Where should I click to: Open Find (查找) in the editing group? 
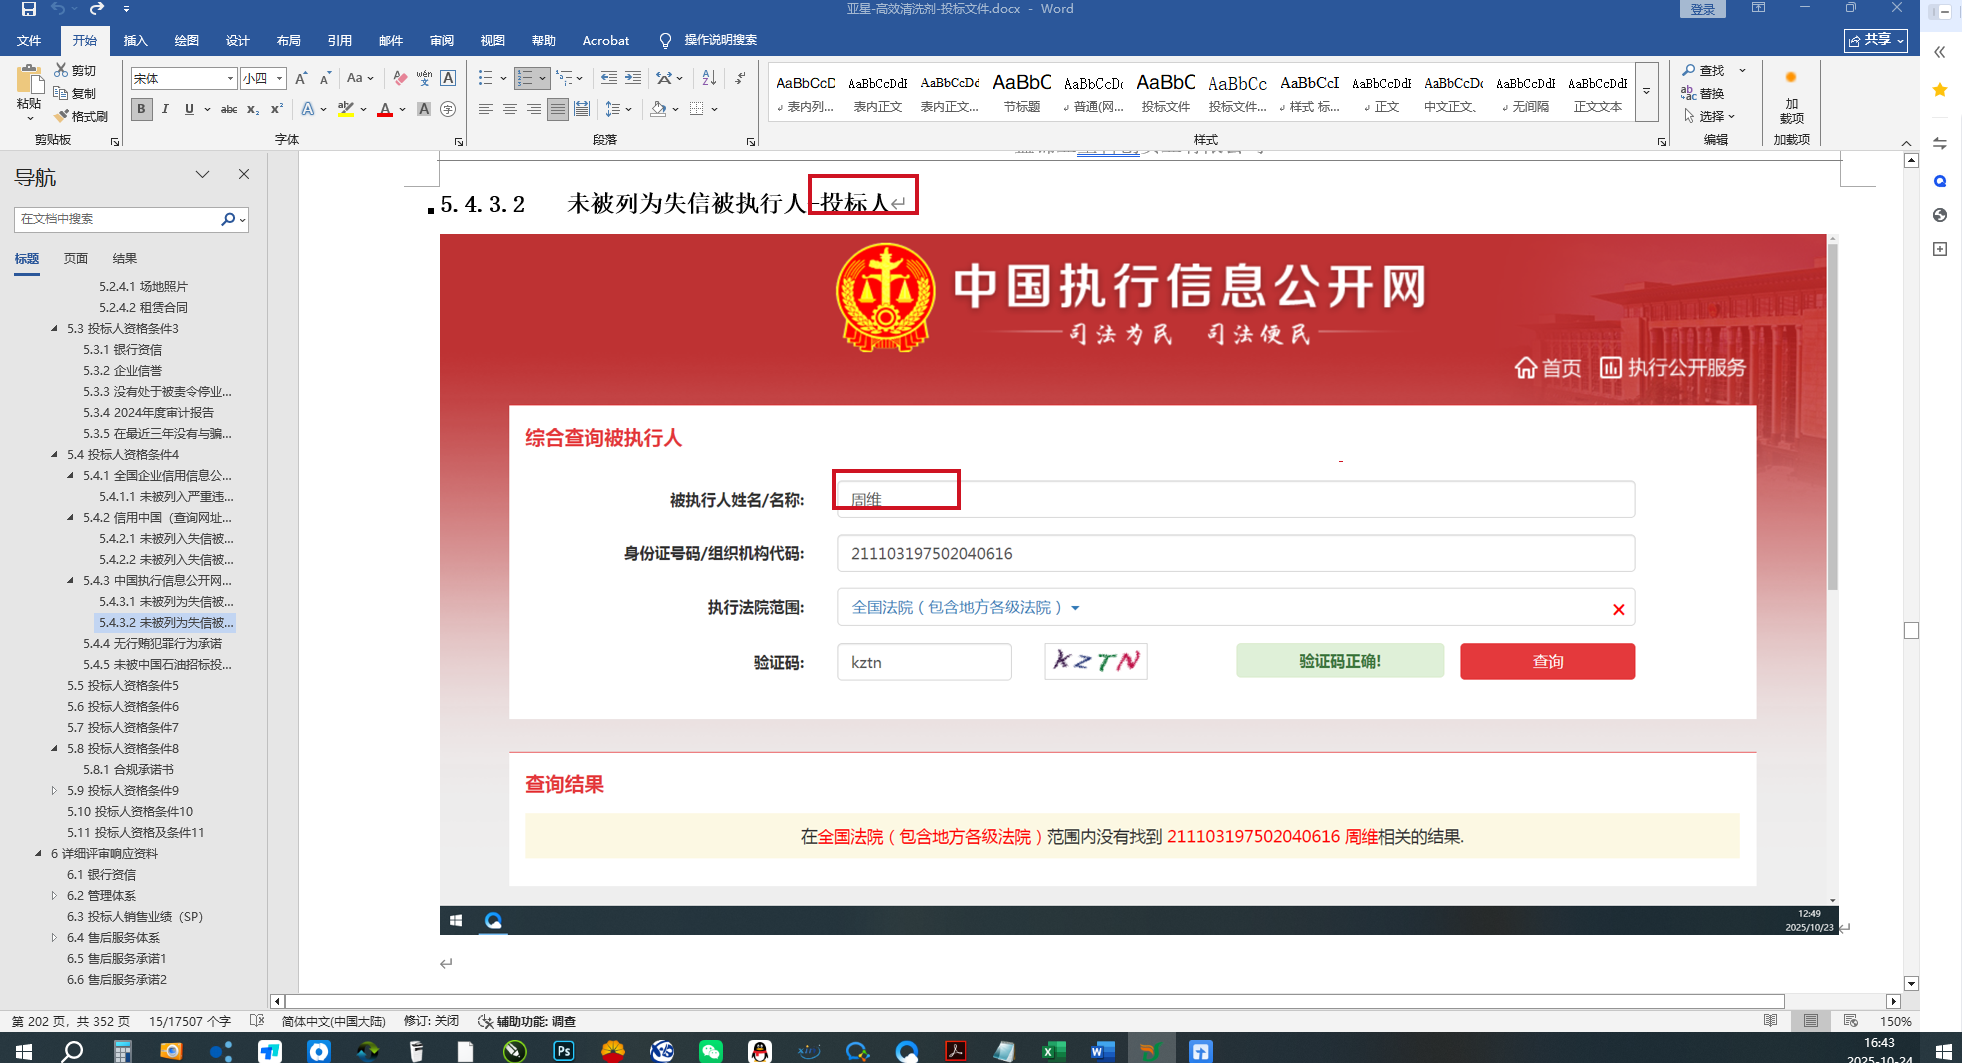tap(1704, 70)
